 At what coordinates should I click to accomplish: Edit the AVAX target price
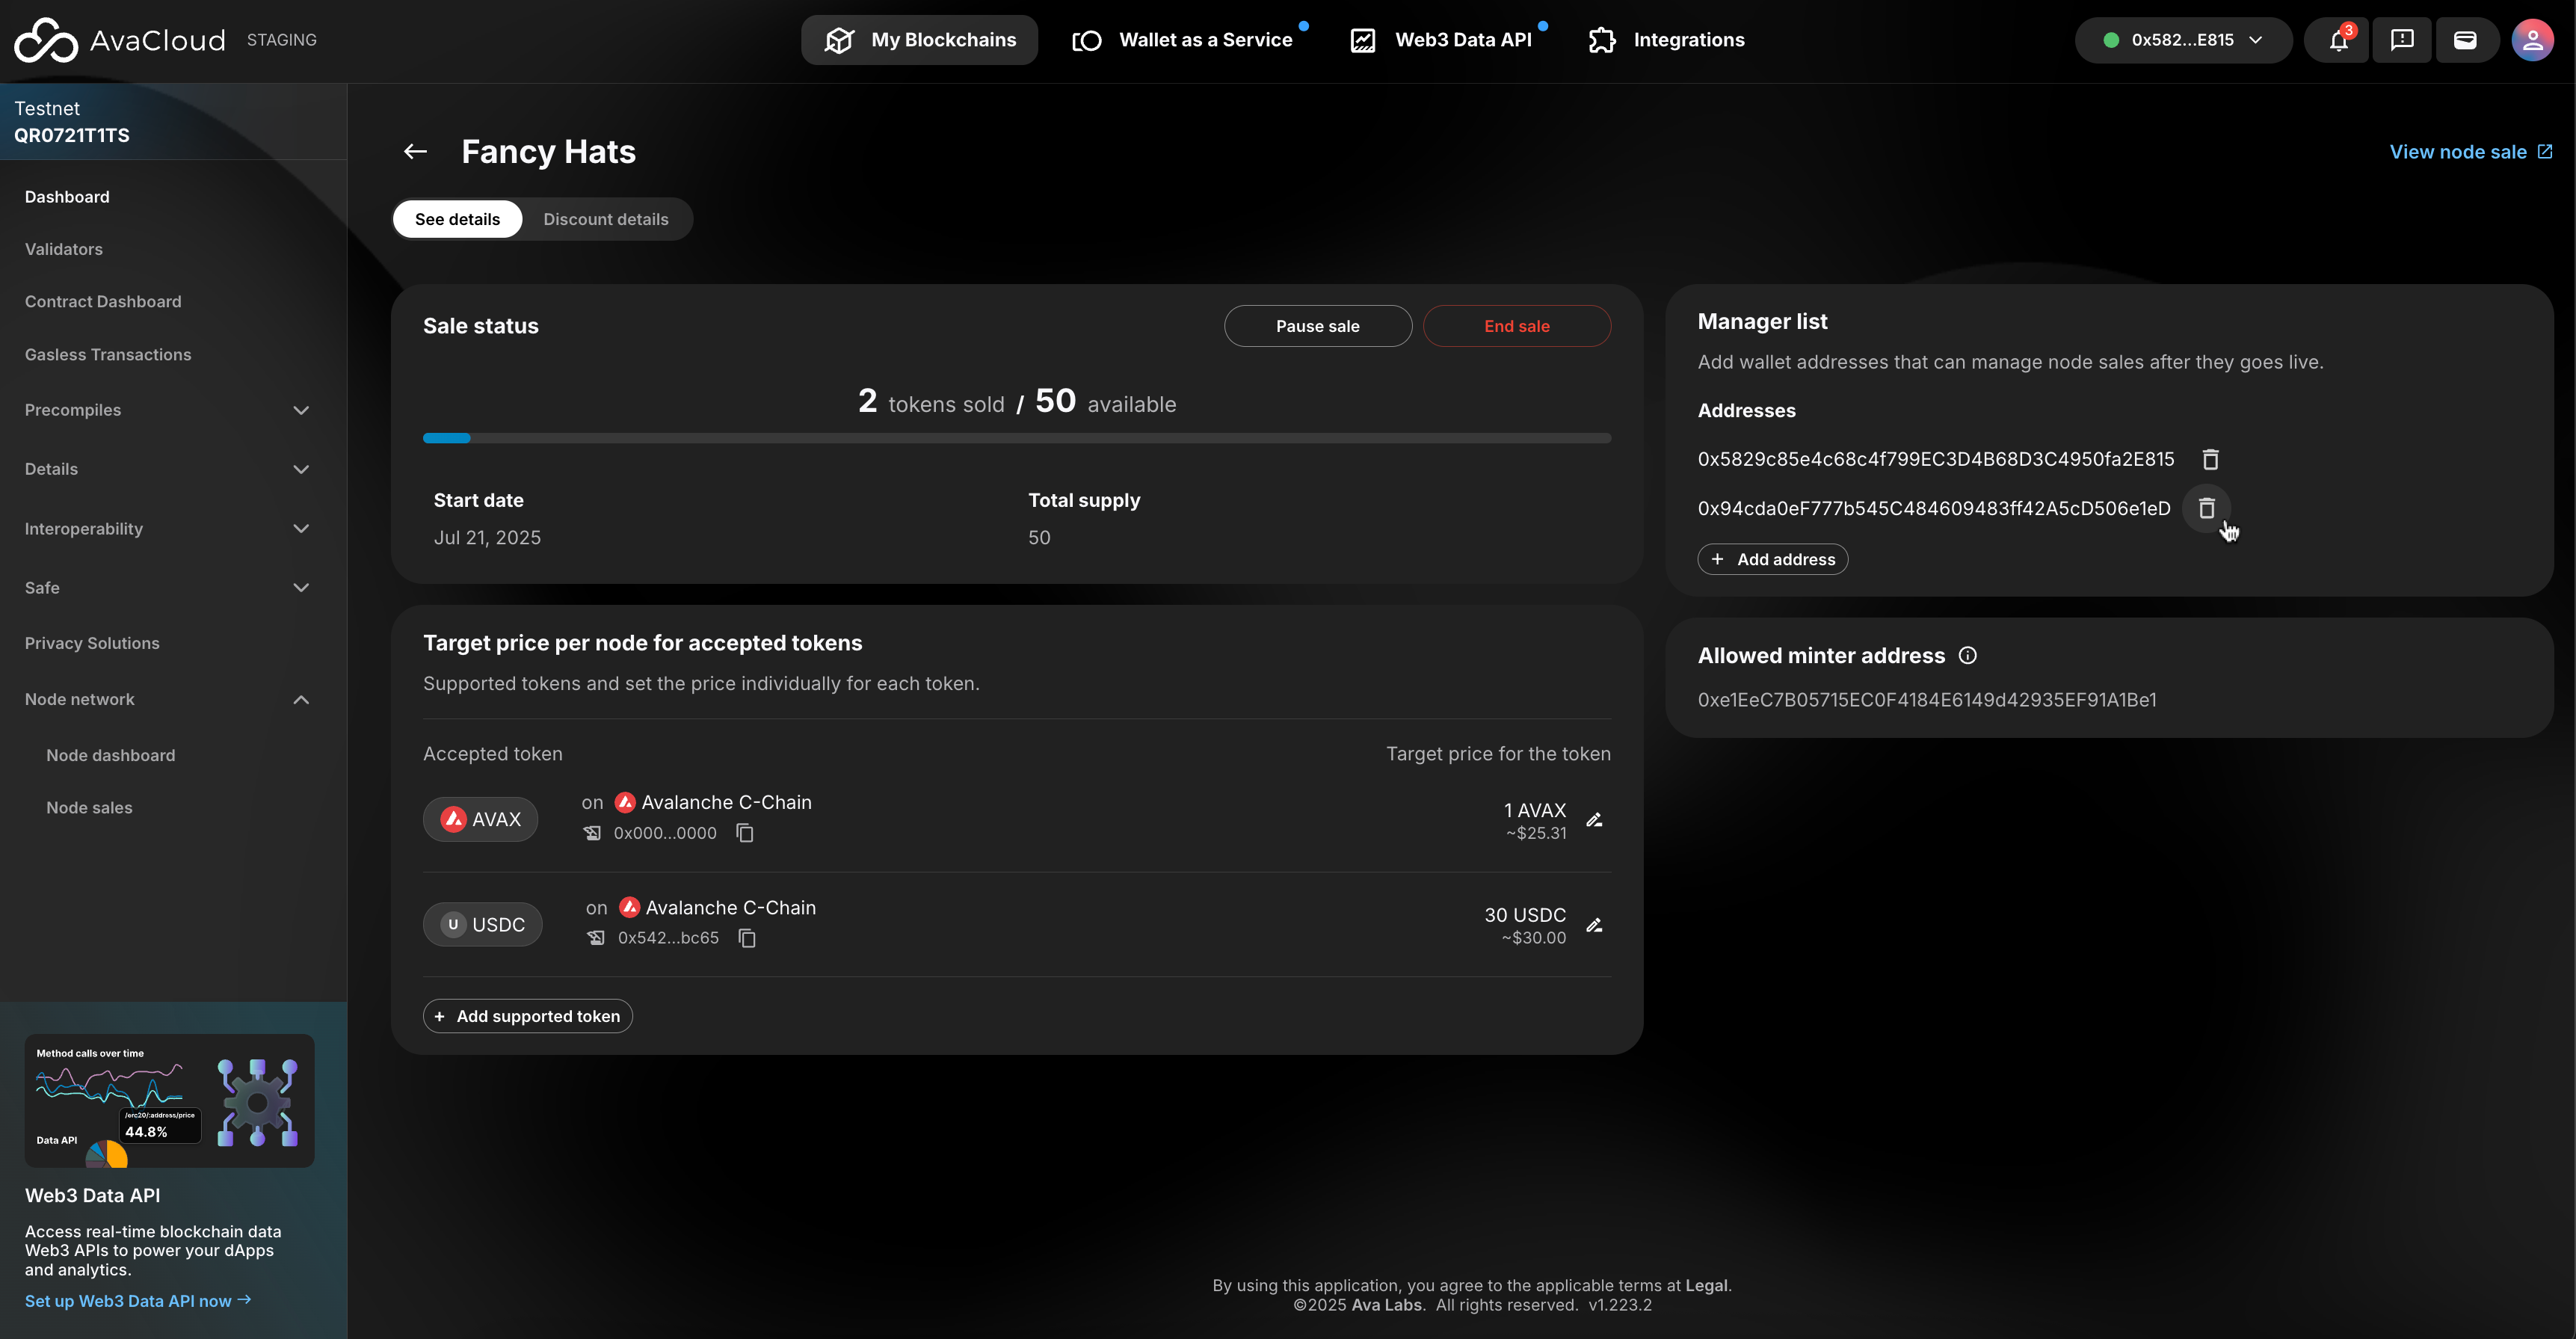click(1594, 820)
